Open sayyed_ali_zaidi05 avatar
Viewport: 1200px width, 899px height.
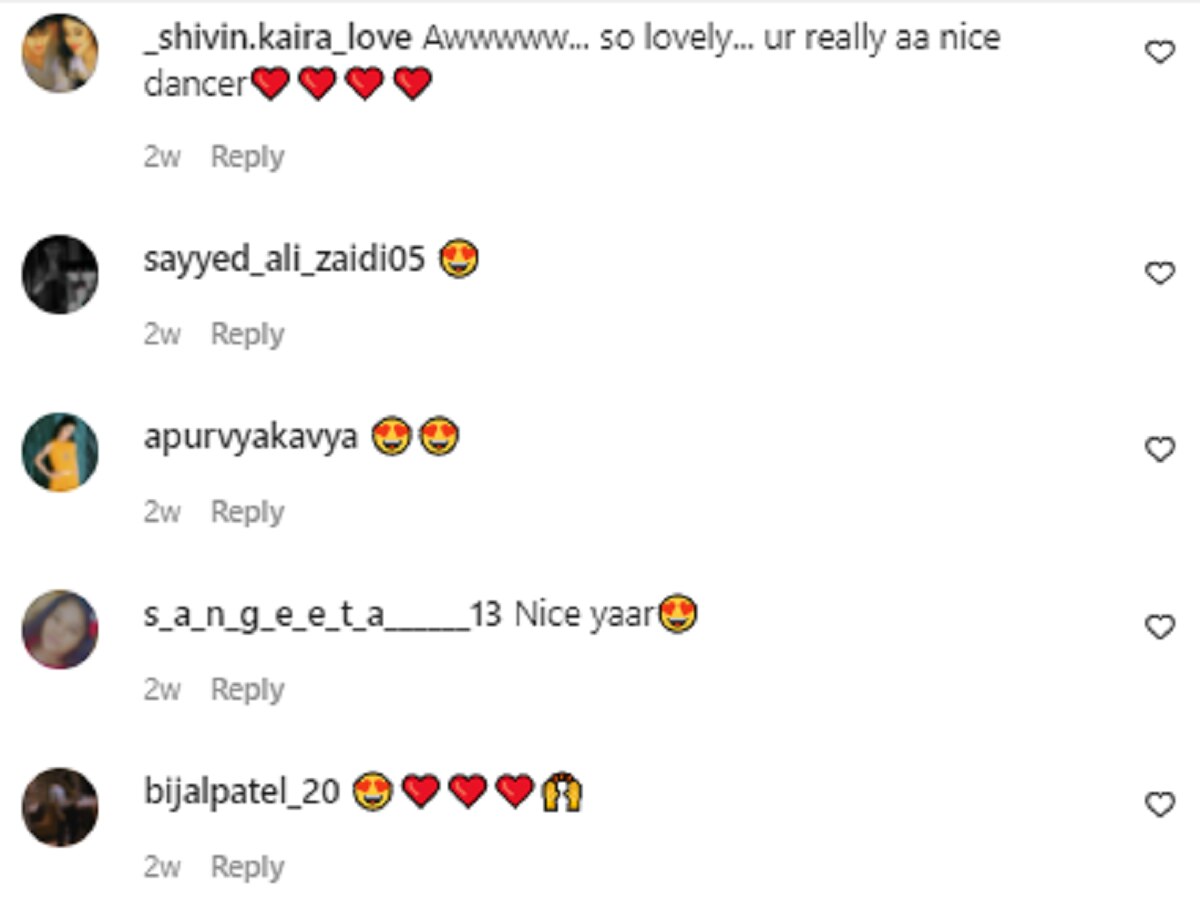point(60,274)
